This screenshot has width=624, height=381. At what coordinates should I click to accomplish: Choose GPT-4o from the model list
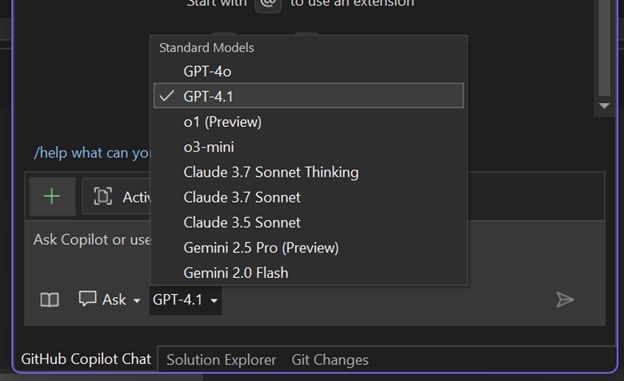pyautogui.click(x=308, y=72)
